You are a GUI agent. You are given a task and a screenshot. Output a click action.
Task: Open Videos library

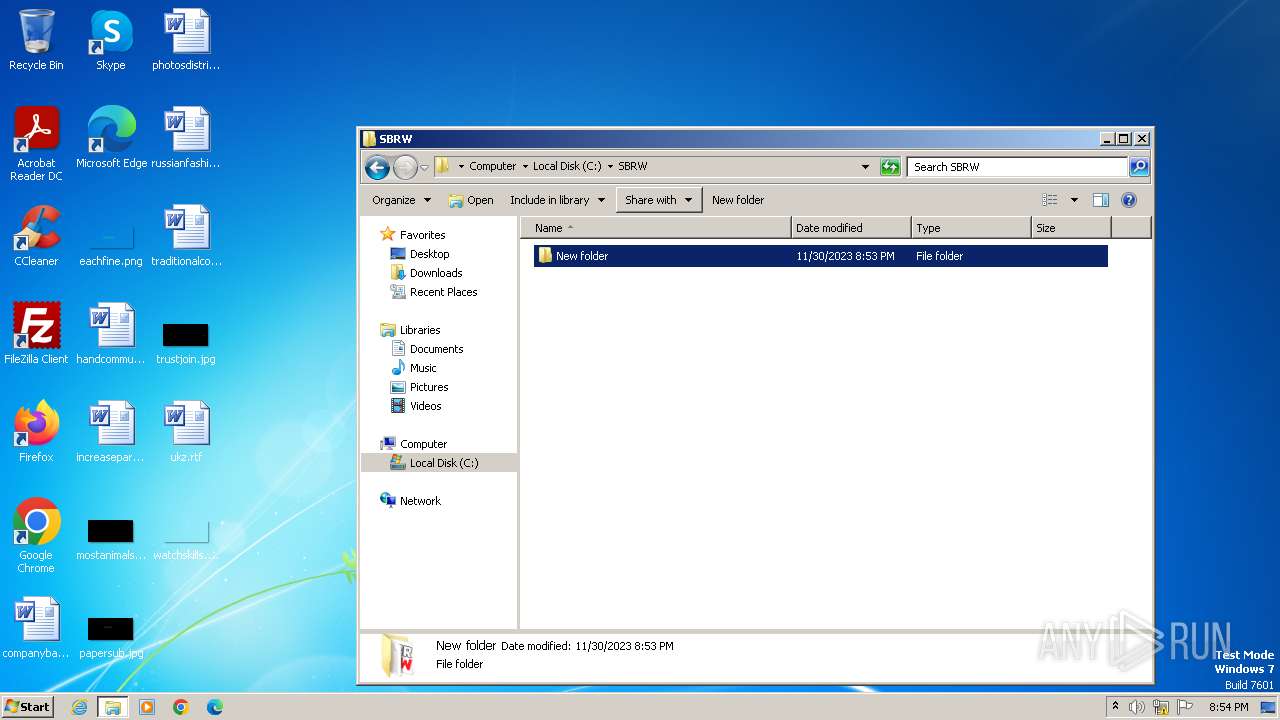pos(425,406)
